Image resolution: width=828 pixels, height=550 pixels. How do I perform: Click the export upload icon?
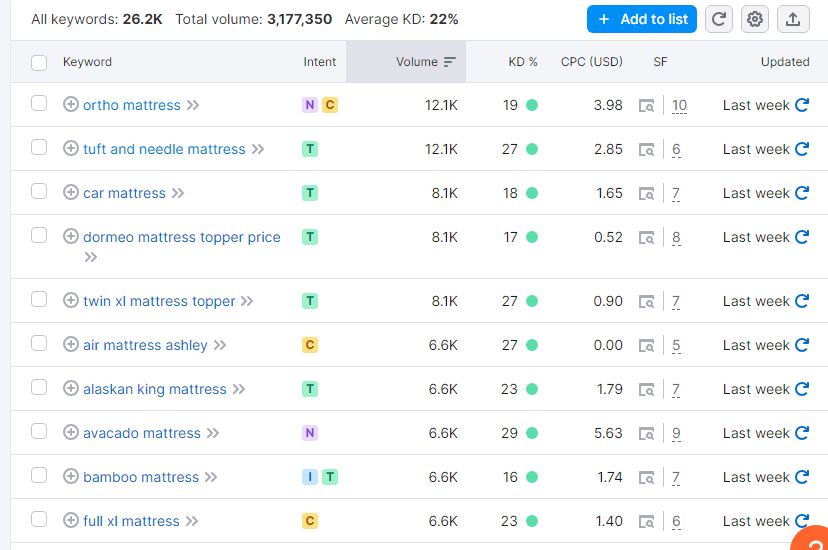pyautogui.click(x=793, y=20)
